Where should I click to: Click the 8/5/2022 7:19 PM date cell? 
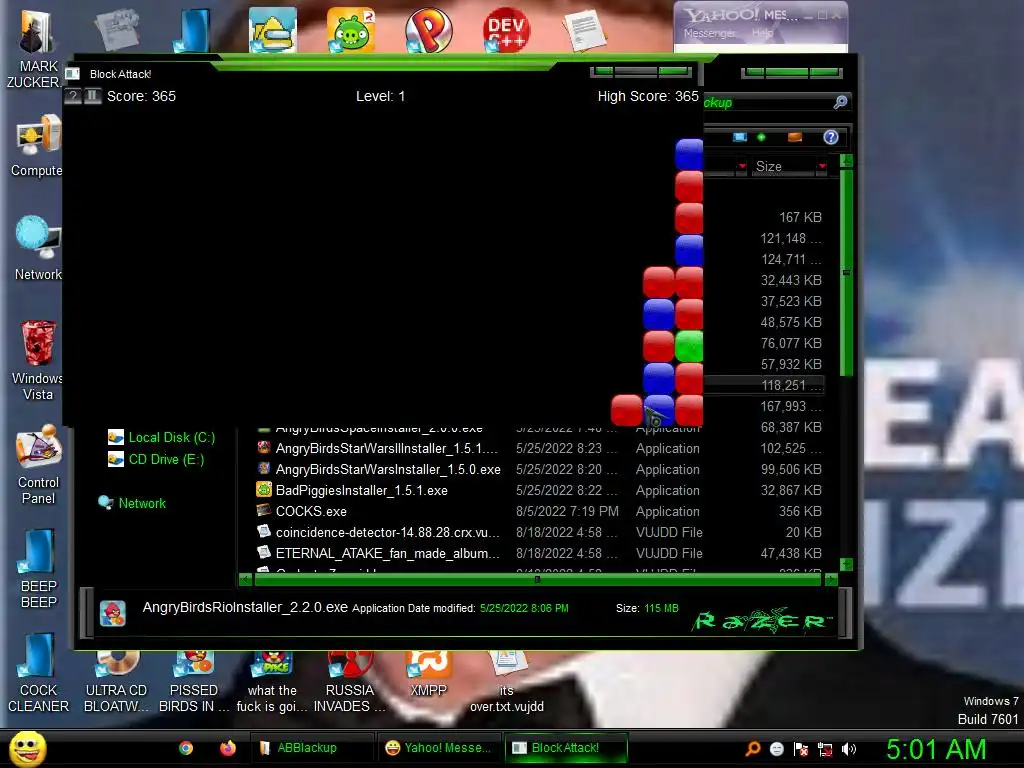coord(567,511)
